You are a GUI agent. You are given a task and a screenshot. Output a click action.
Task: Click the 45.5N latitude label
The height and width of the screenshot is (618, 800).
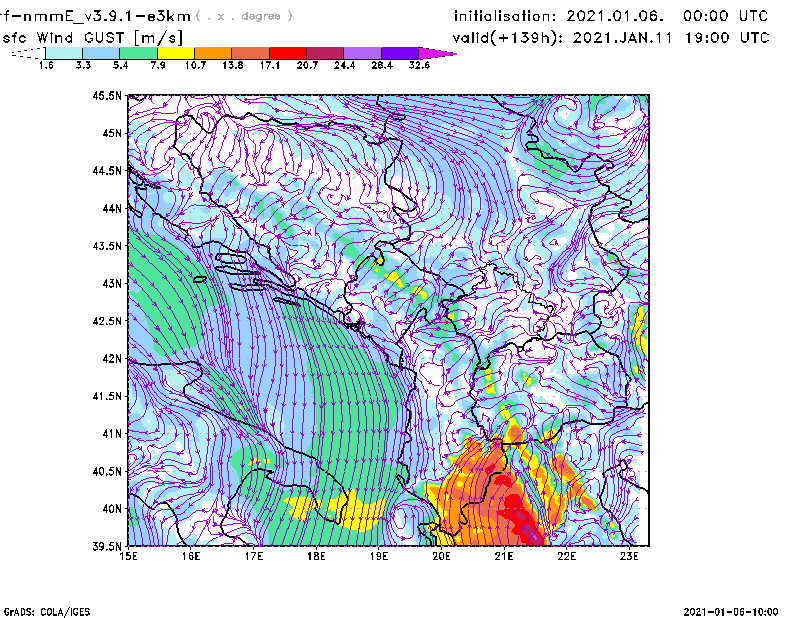108,95
